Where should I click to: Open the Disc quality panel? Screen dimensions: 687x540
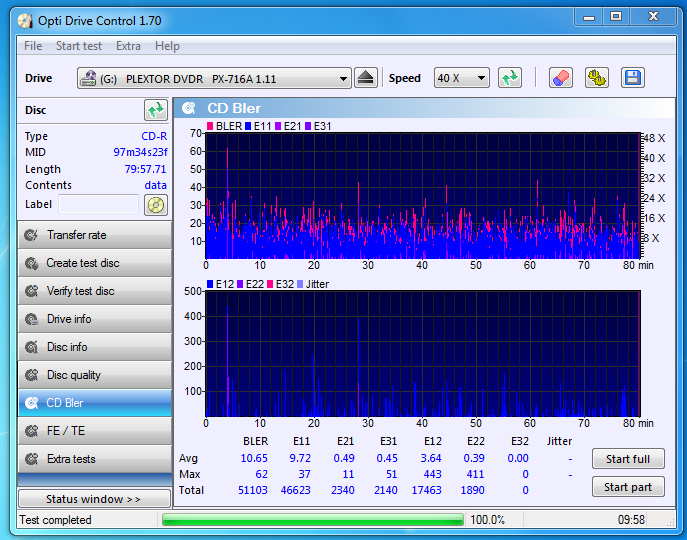(x=95, y=375)
